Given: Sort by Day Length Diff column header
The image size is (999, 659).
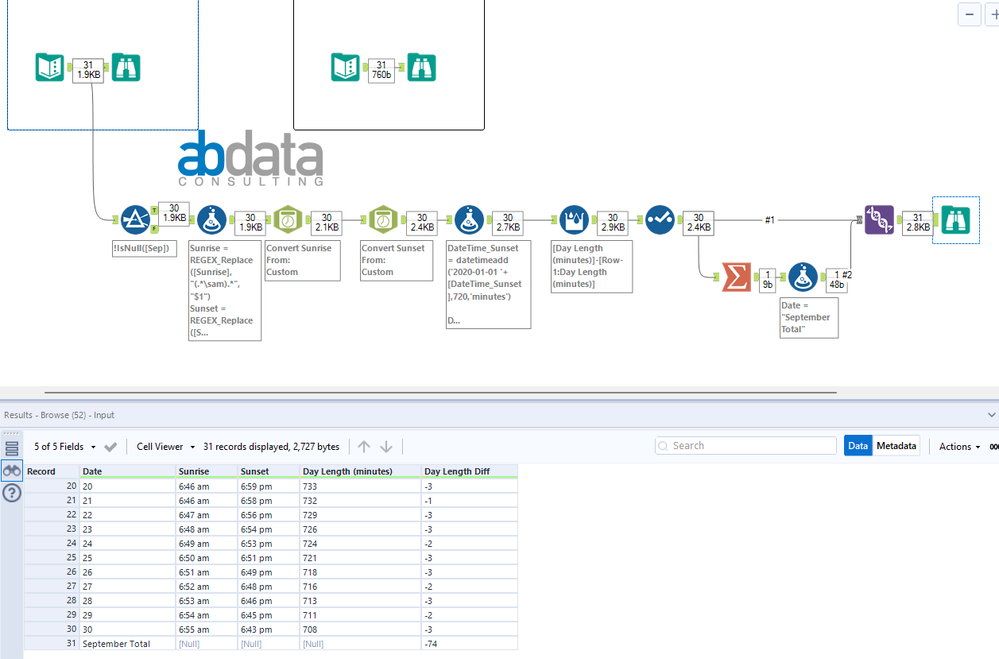Looking at the screenshot, I should pos(470,472).
